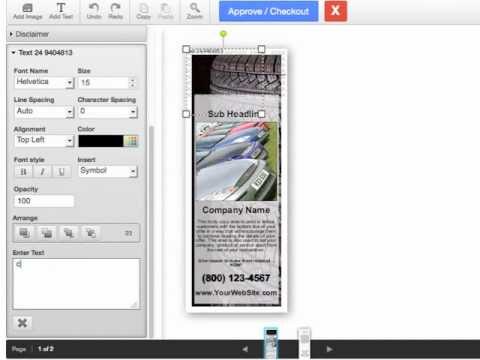The height and width of the screenshot is (360, 480).
Task: Redo the last undone action
Action: pos(115,11)
